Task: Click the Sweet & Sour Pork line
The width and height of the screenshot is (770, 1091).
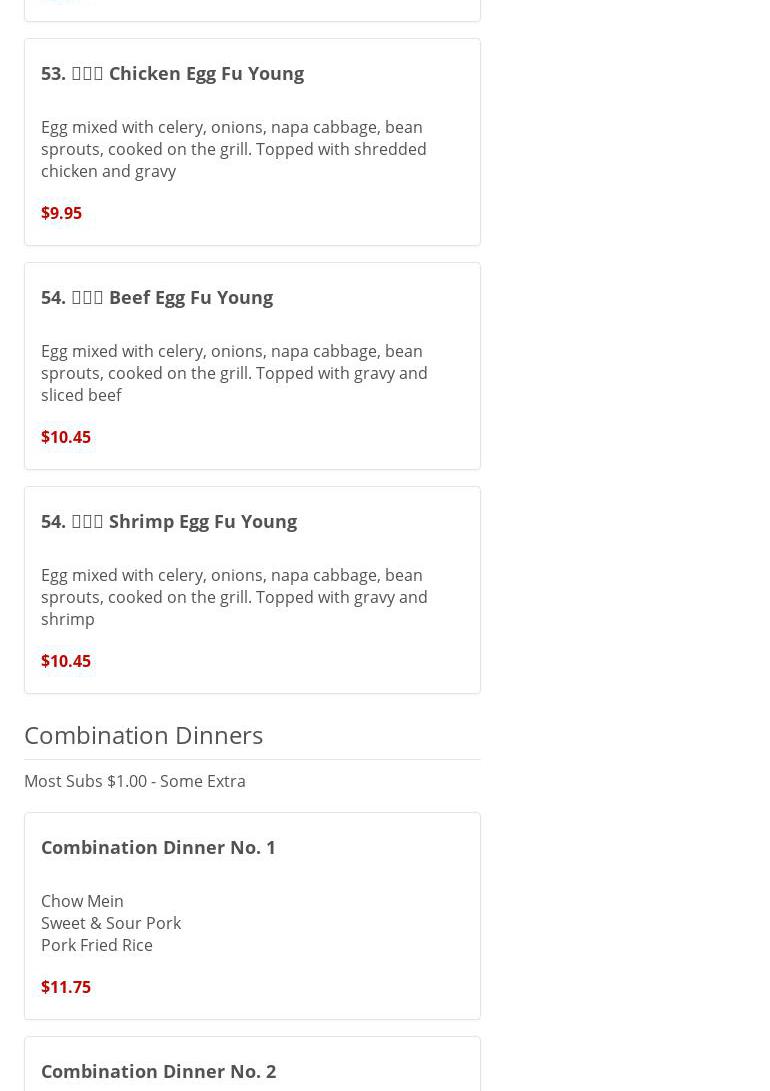Action: (x=111, y=923)
